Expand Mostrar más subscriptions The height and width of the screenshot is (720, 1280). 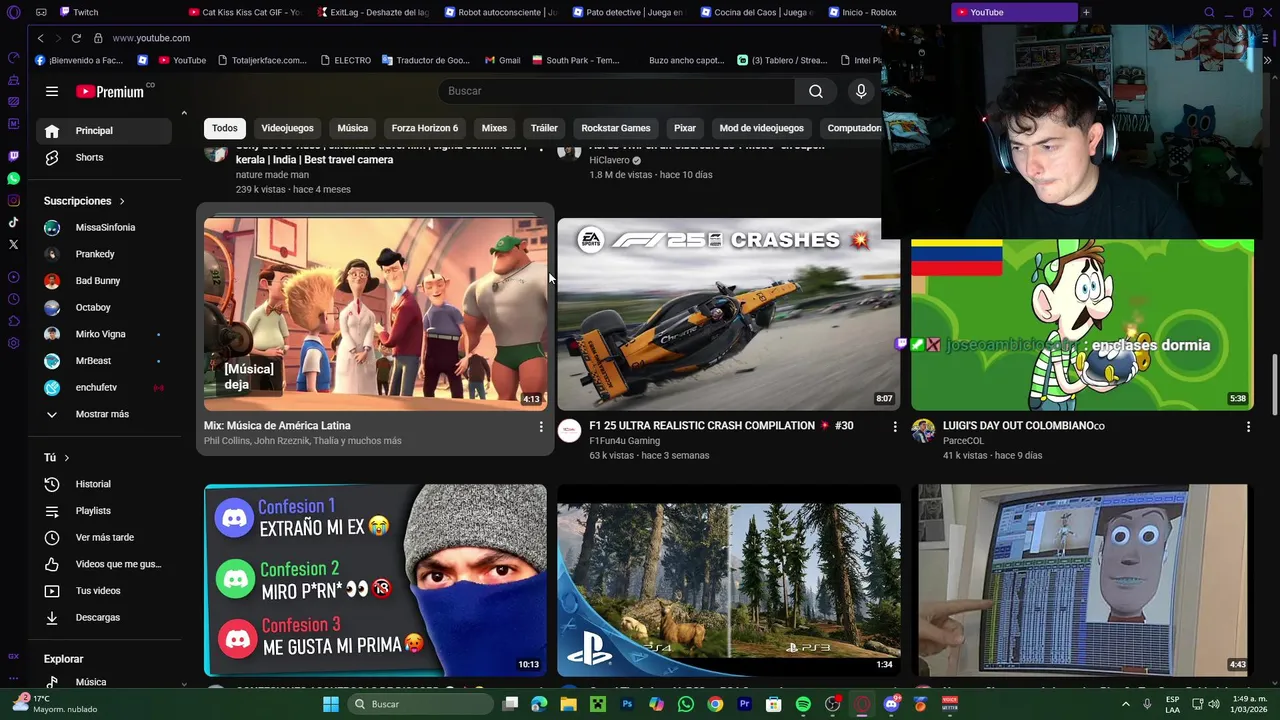pyautogui.click(x=104, y=414)
